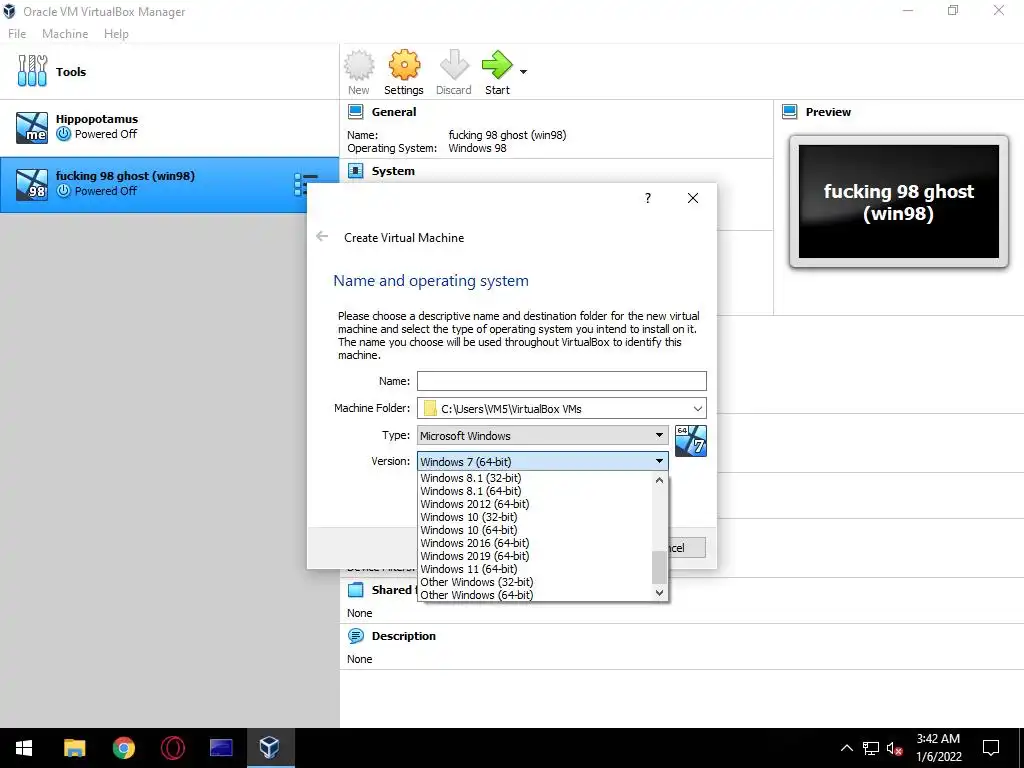Viewport: 1024px width, 768px height.
Task: Click the muted volume tray icon
Action: 894,748
